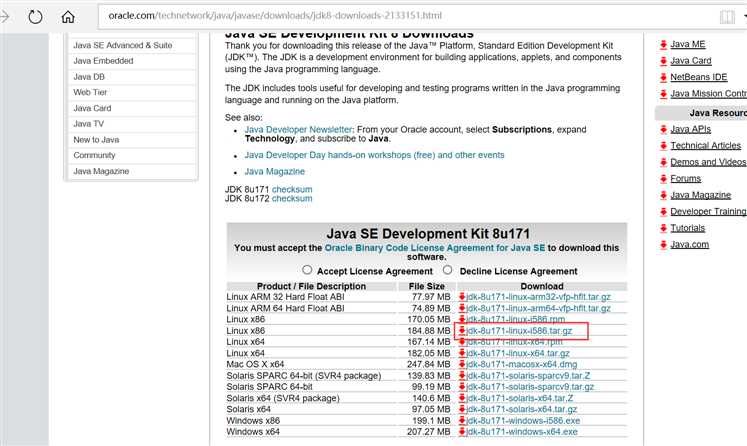
Task: Click download arrow for windows-x64.exe
Action: (462, 432)
